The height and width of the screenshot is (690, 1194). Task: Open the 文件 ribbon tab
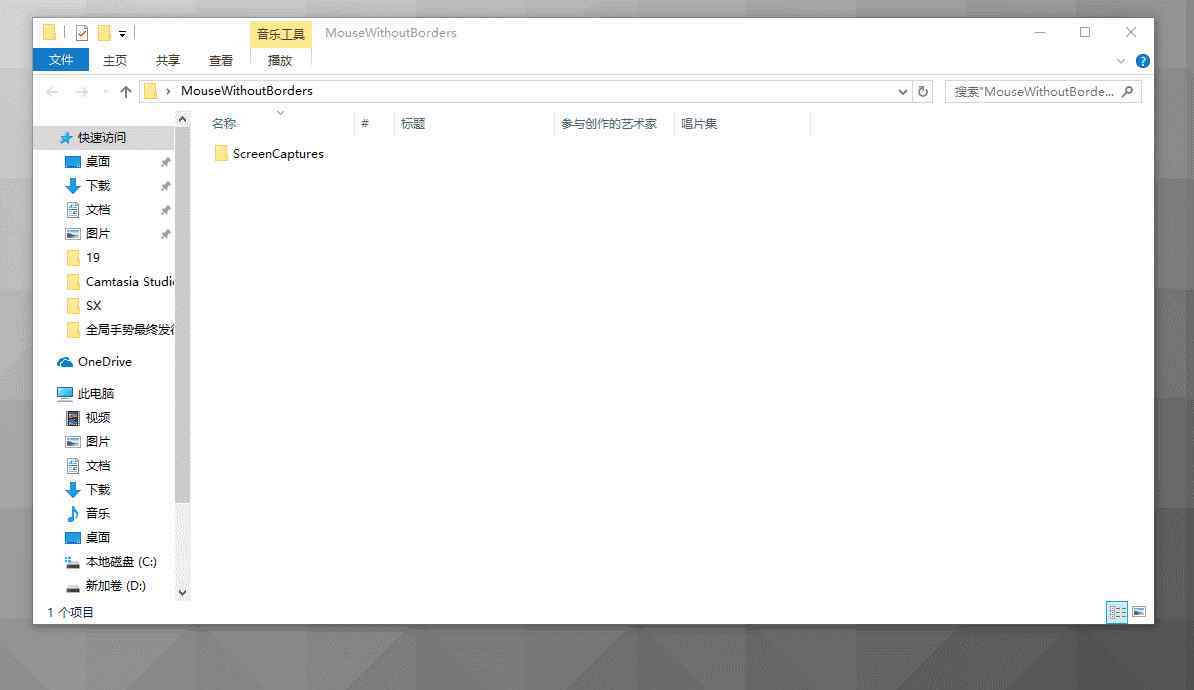61,60
